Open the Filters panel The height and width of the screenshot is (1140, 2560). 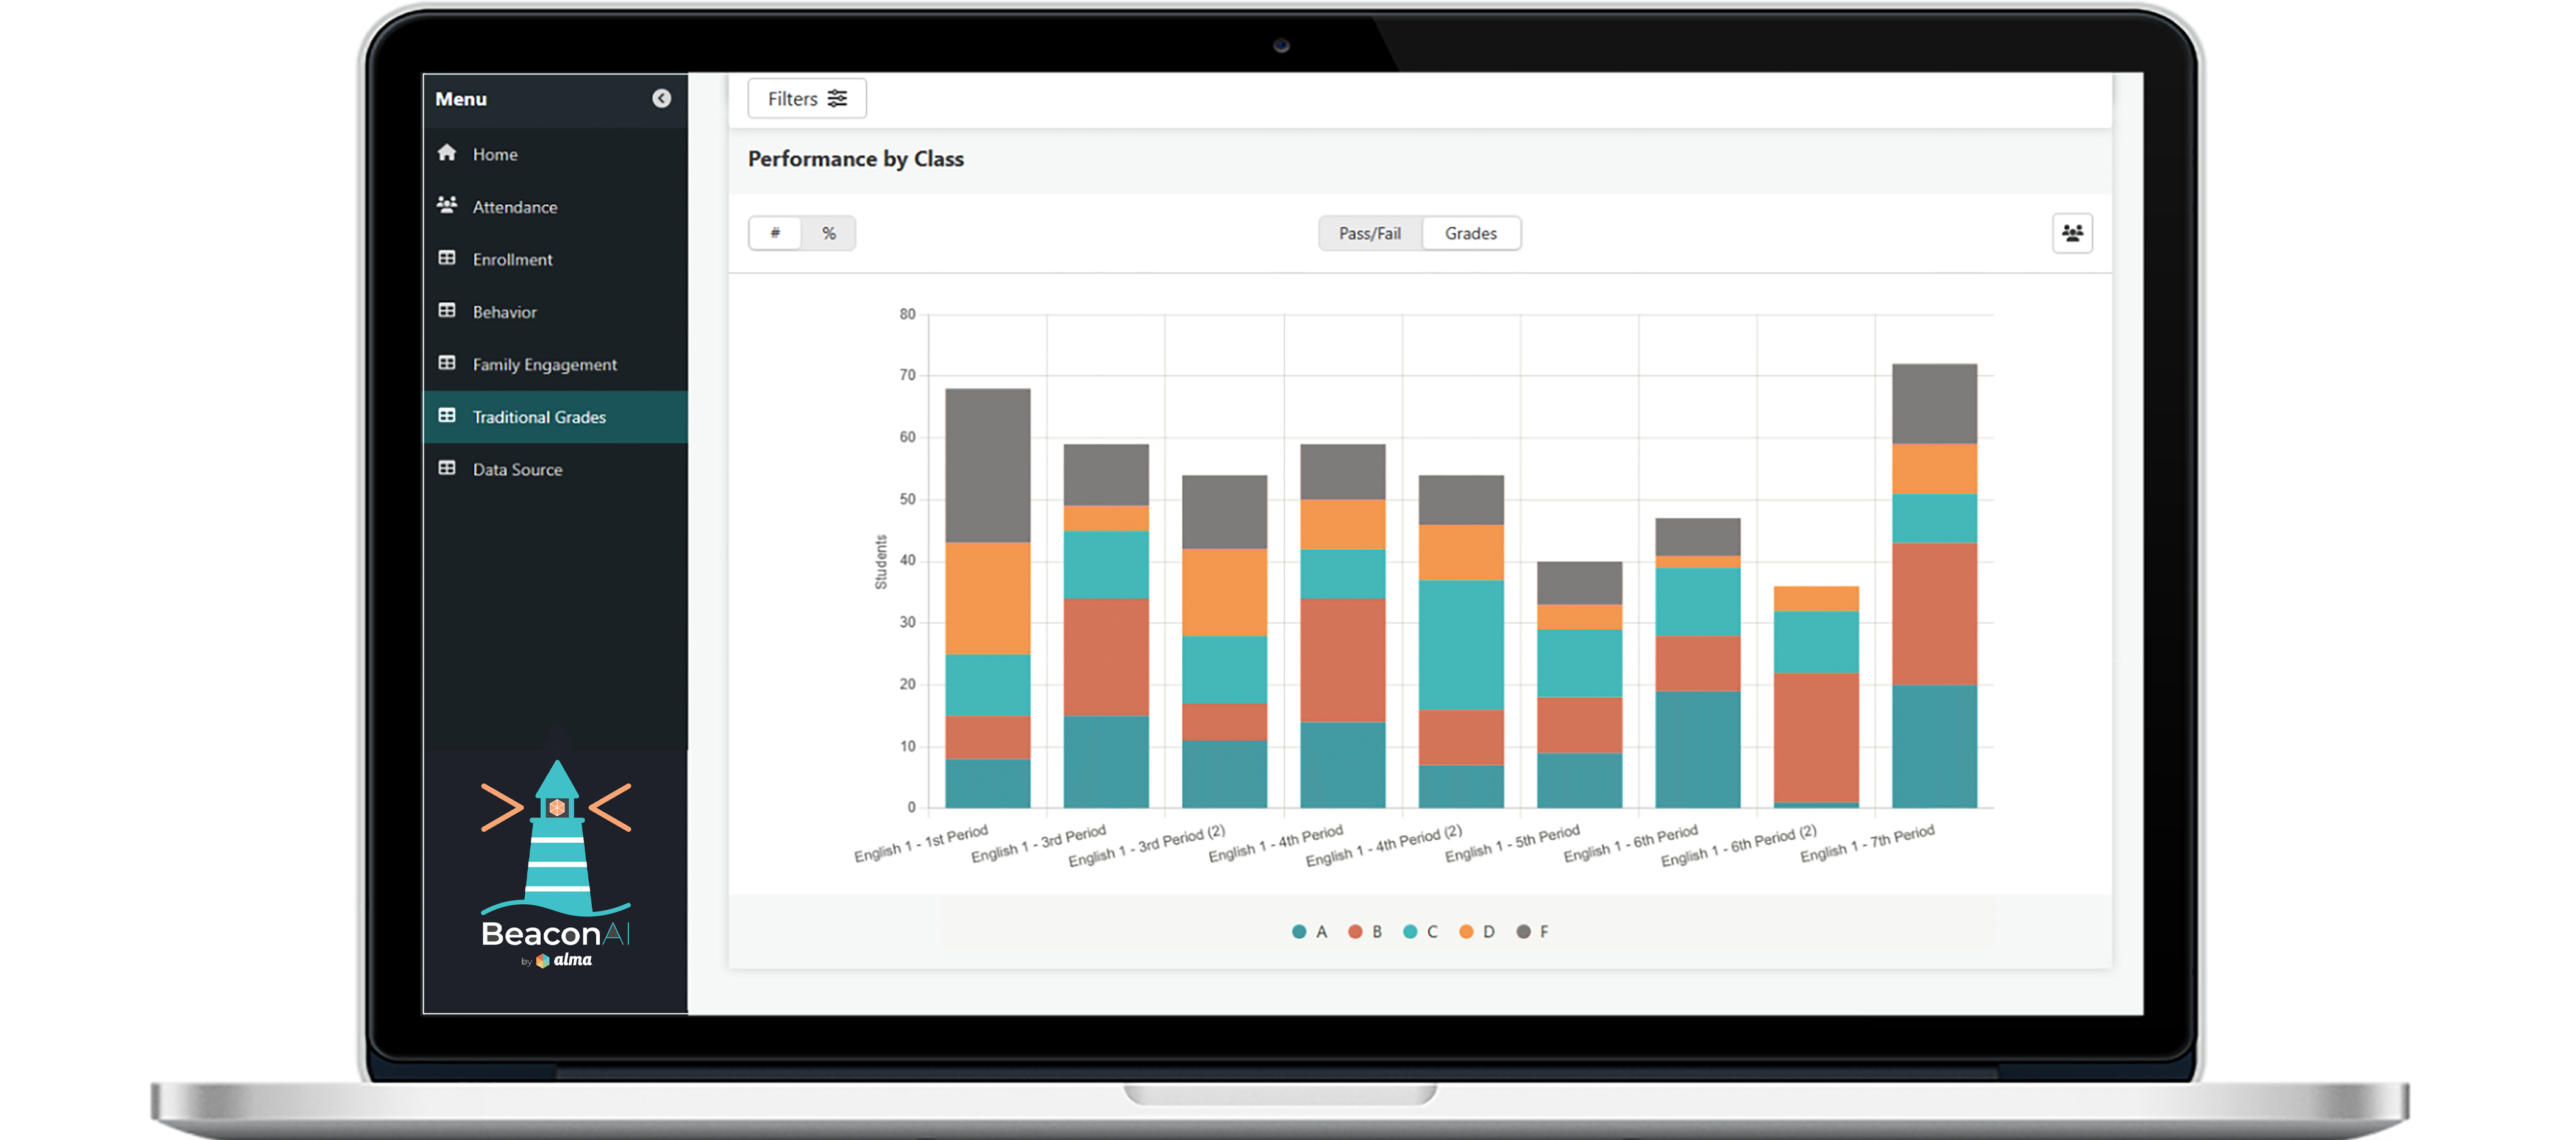pyautogui.click(x=793, y=98)
